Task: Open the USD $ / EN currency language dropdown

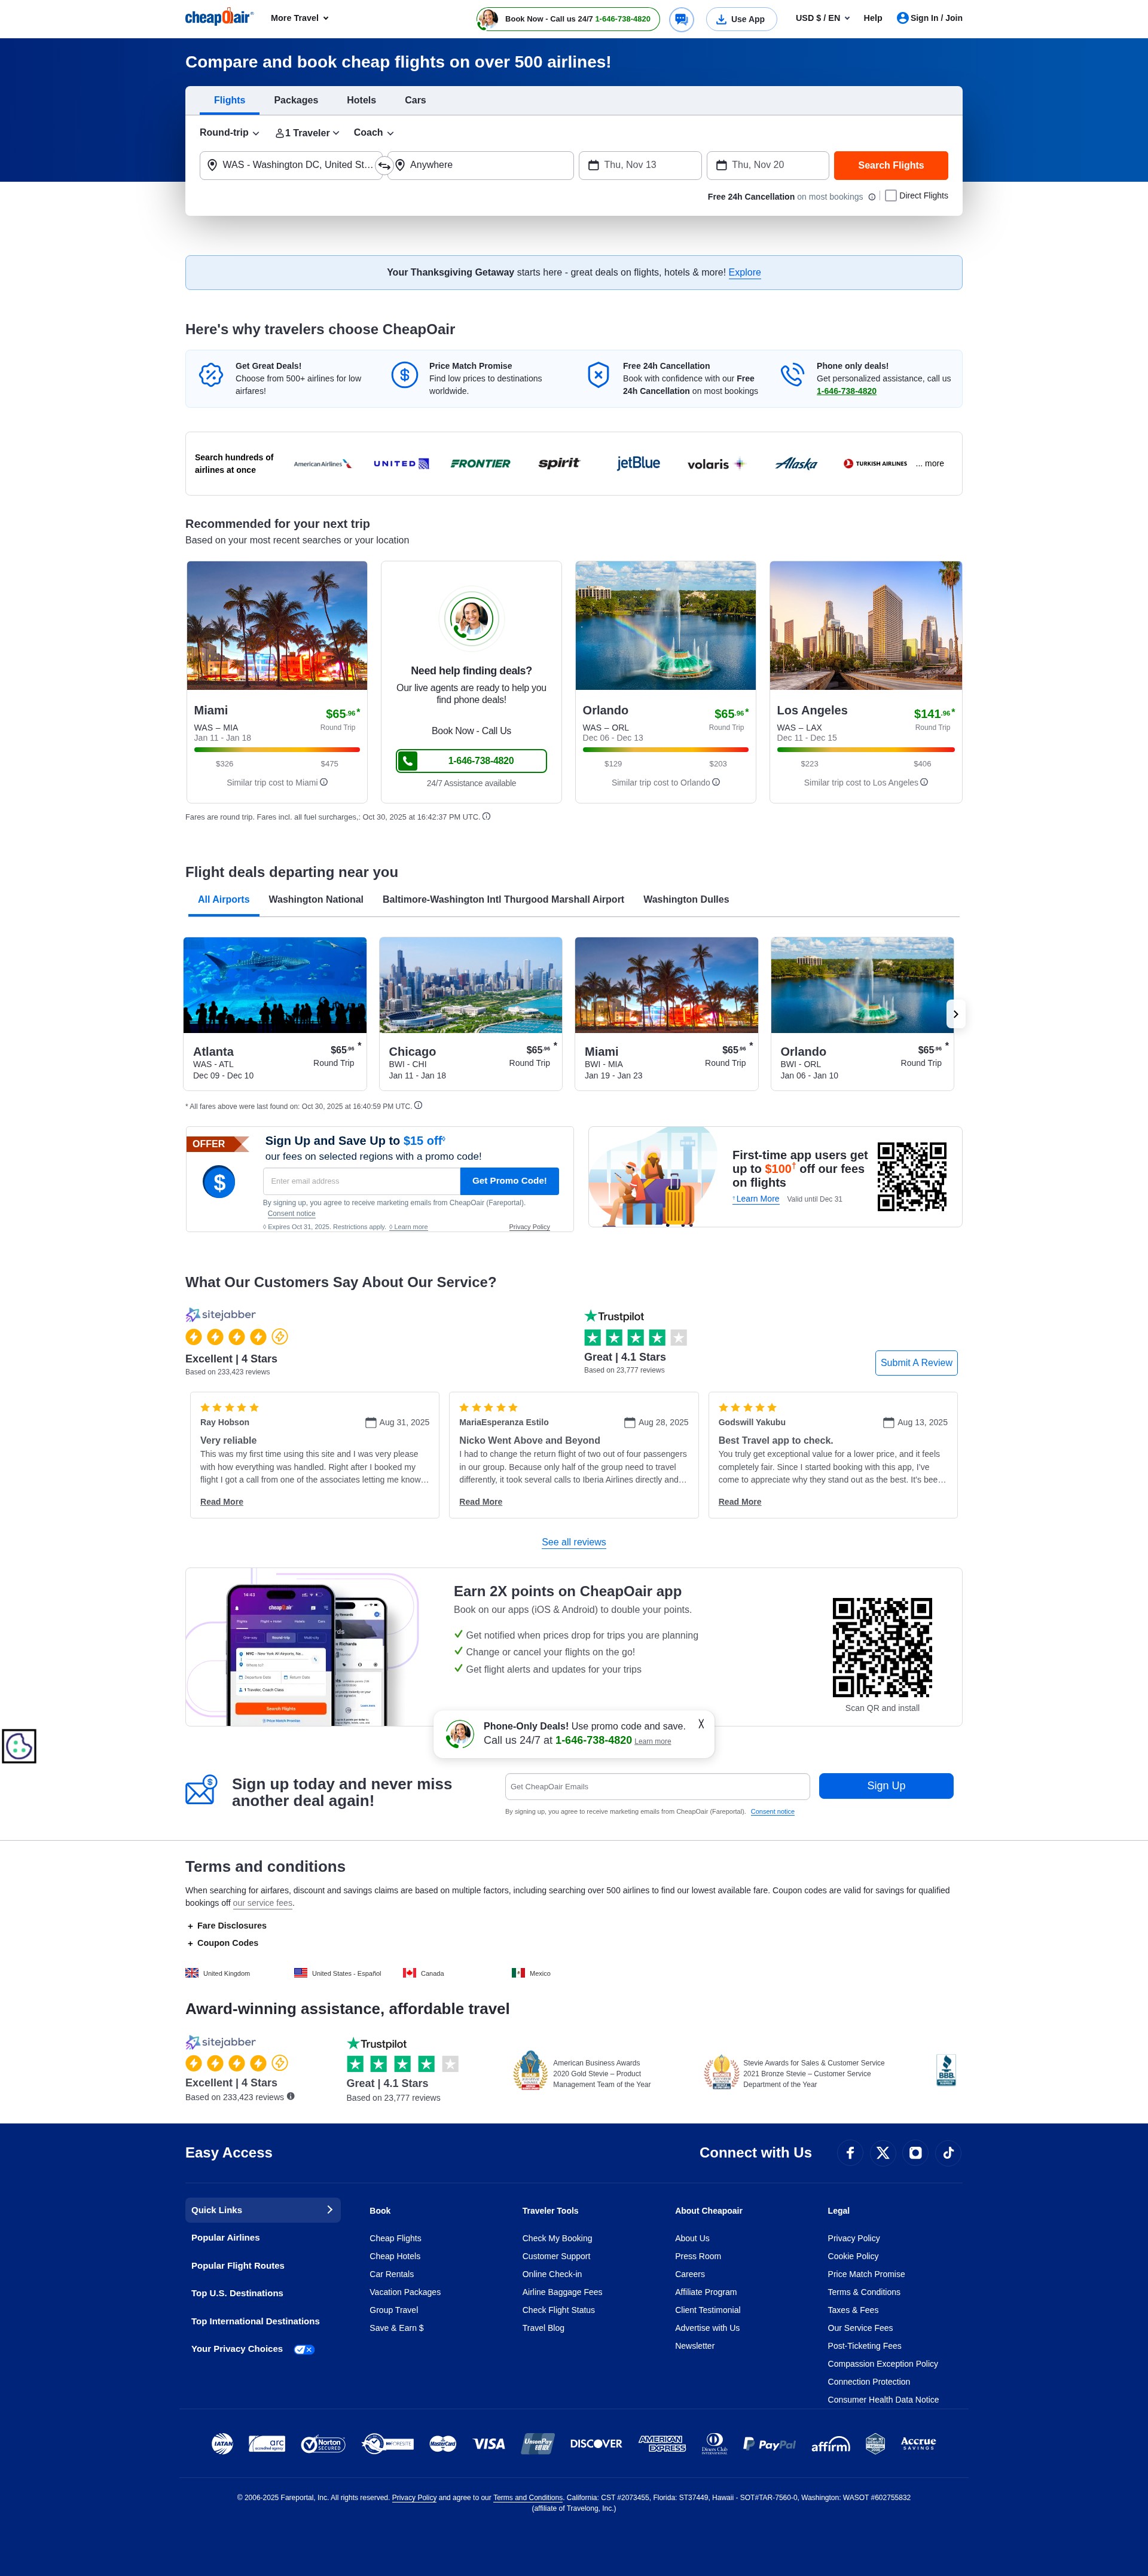Action: click(x=822, y=18)
